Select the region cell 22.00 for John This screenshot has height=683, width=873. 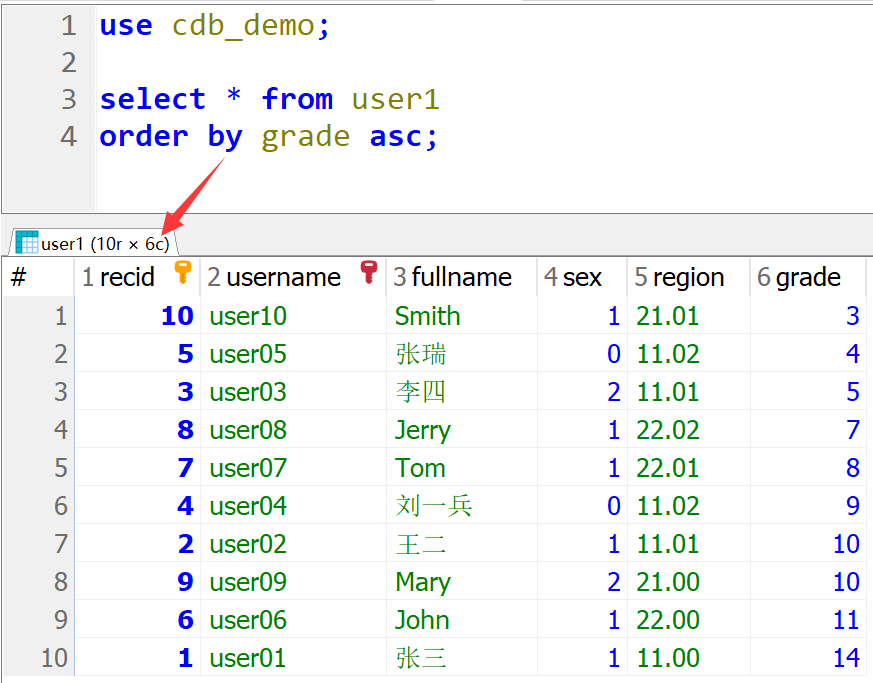point(667,620)
